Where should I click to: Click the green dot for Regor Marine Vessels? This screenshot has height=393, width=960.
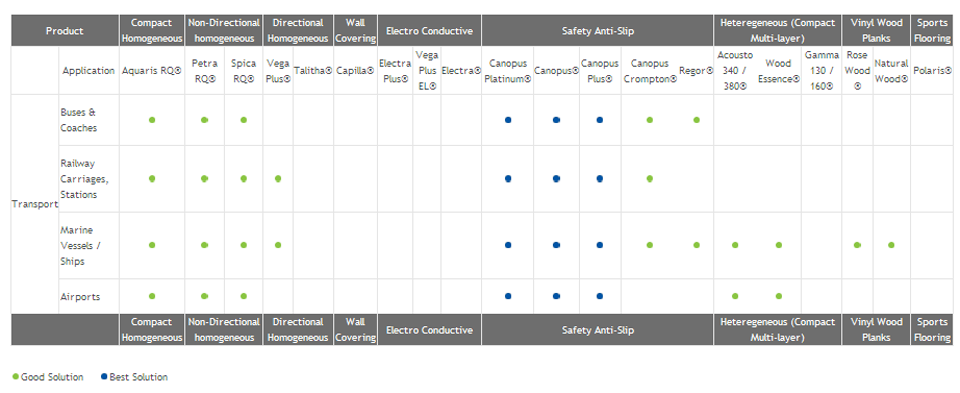click(x=696, y=245)
